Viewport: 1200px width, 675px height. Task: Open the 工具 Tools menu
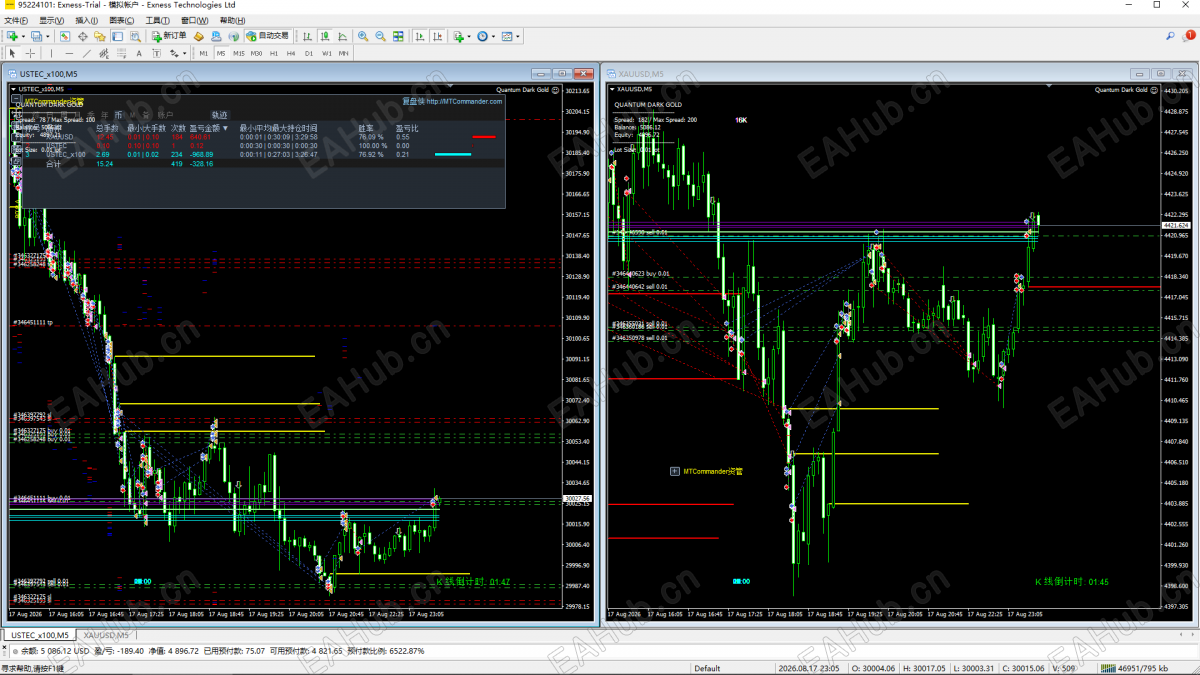pos(157,20)
